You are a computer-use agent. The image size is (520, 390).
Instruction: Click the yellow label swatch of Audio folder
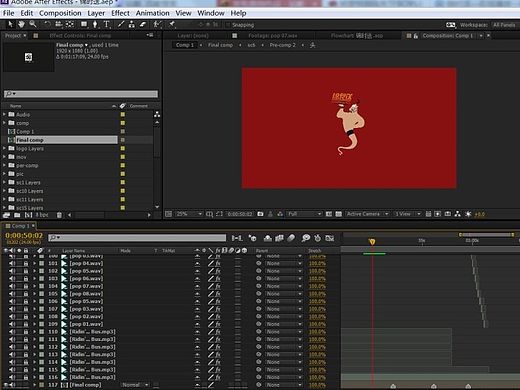click(123, 114)
